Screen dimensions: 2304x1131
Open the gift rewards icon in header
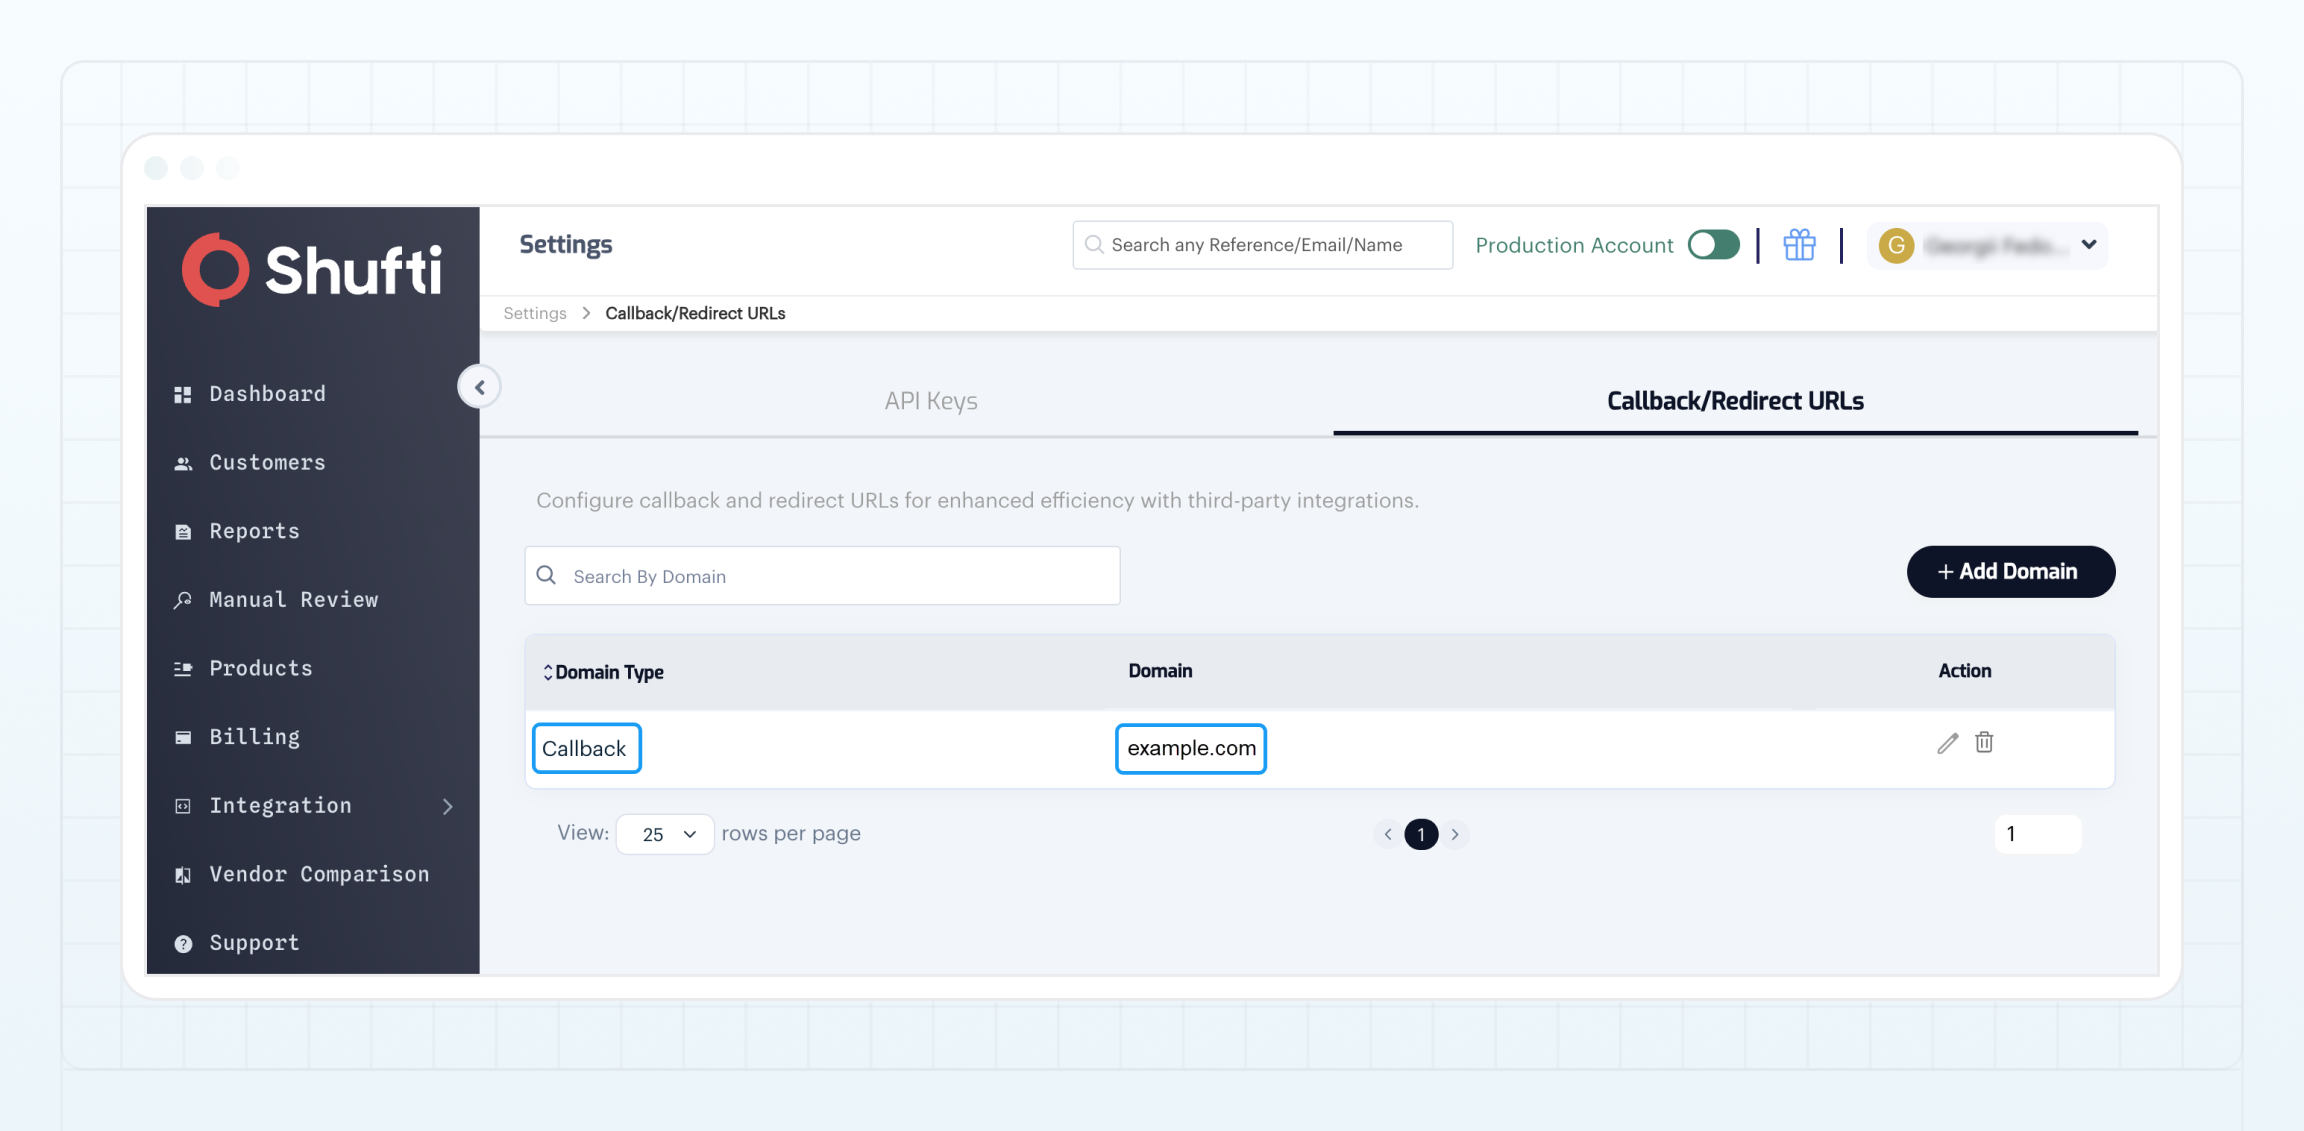[1798, 245]
